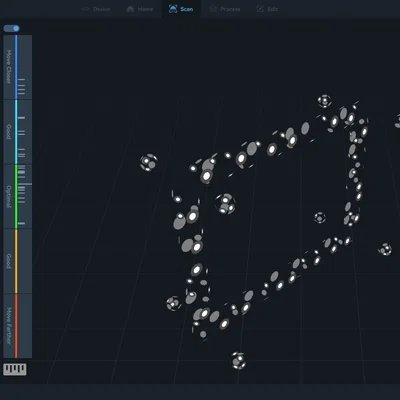Viewport: 400px width, 400px height.
Task: Select the Scan tab
Action: (x=181, y=9)
